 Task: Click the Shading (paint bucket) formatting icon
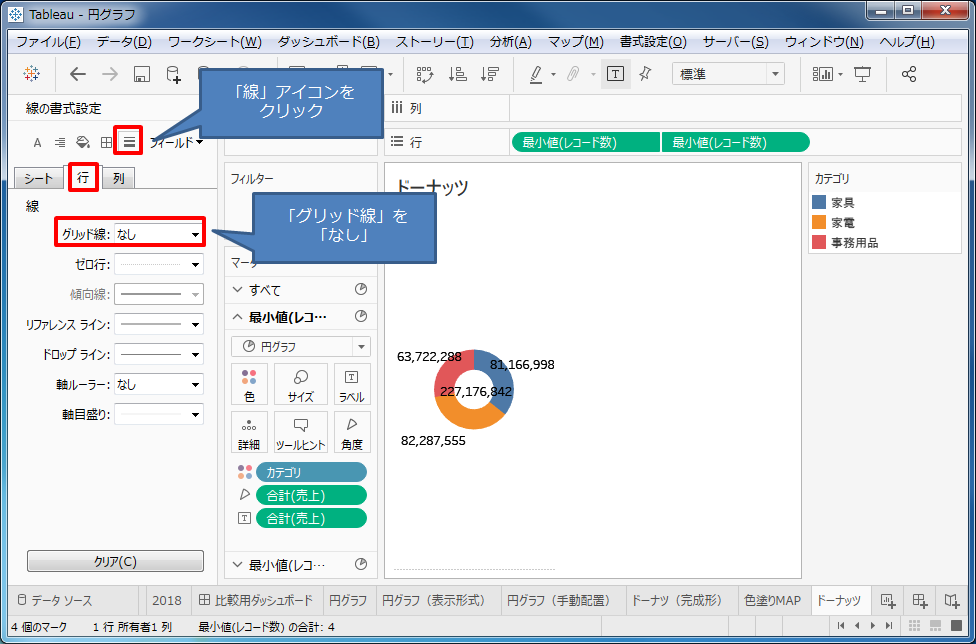point(83,141)
